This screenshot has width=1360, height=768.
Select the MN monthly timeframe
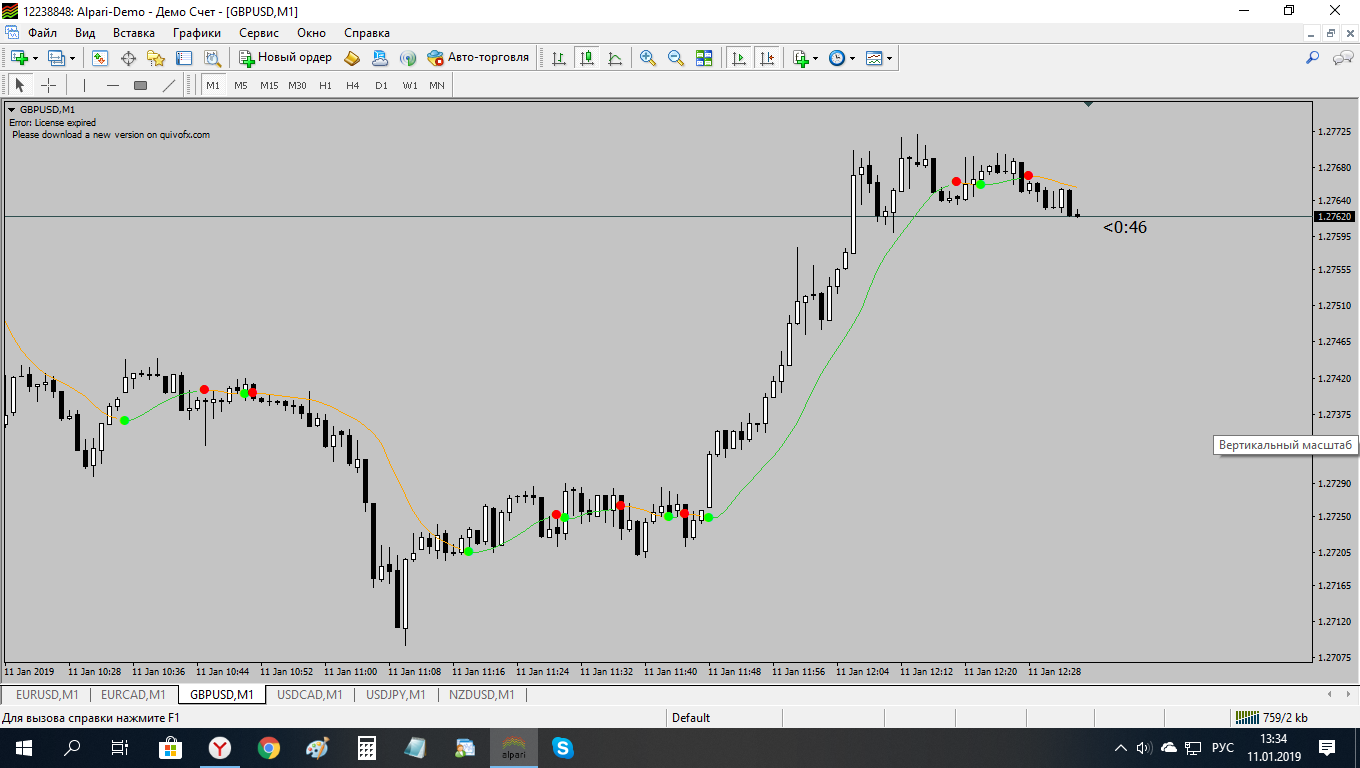[x=437, y=85]
